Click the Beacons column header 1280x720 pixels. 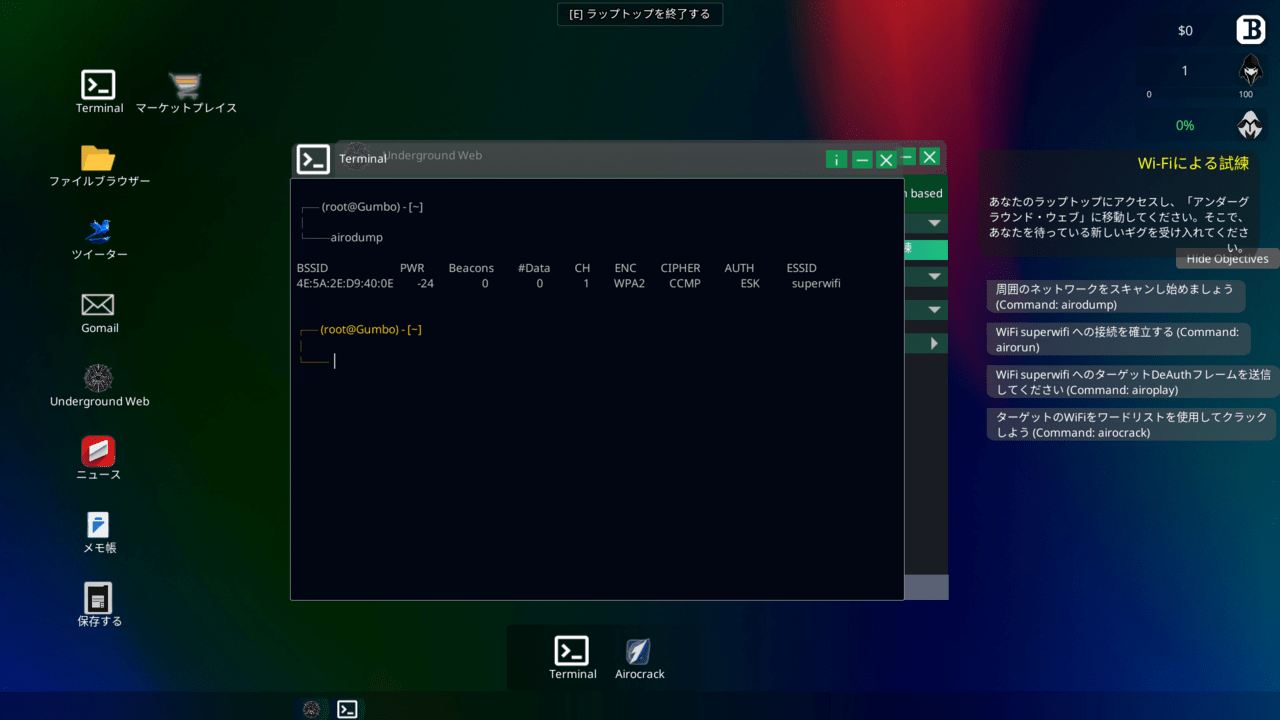pyautogui.click(x=471, y=268)
